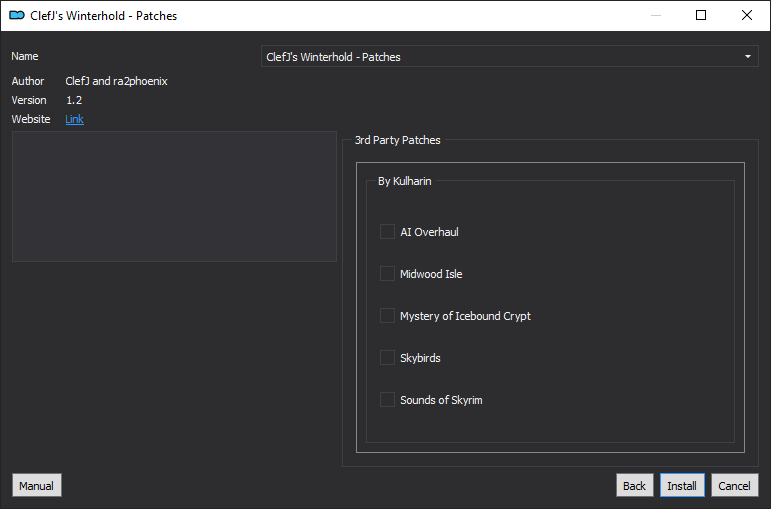Click the Mod Organizer icon in title bar
771x509 pixels.
tap(17, 15)
